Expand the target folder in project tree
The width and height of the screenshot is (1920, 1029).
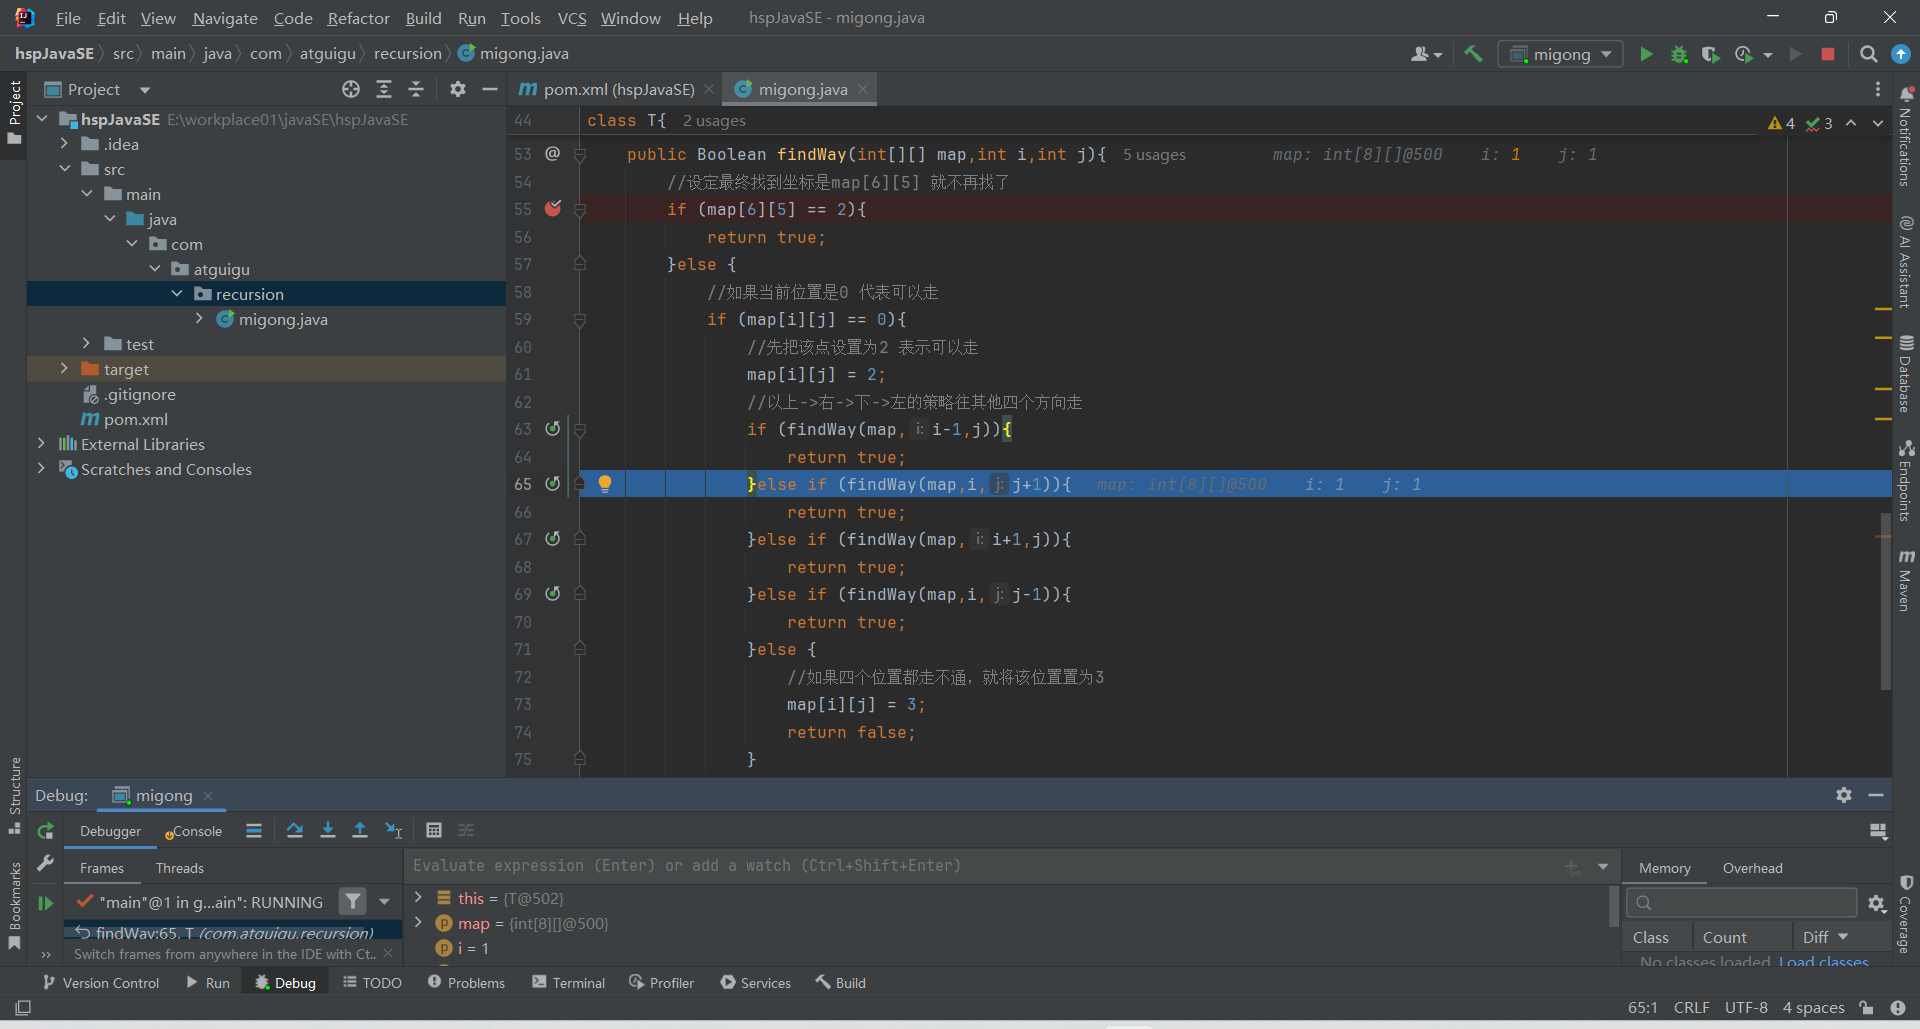point(64,369)
